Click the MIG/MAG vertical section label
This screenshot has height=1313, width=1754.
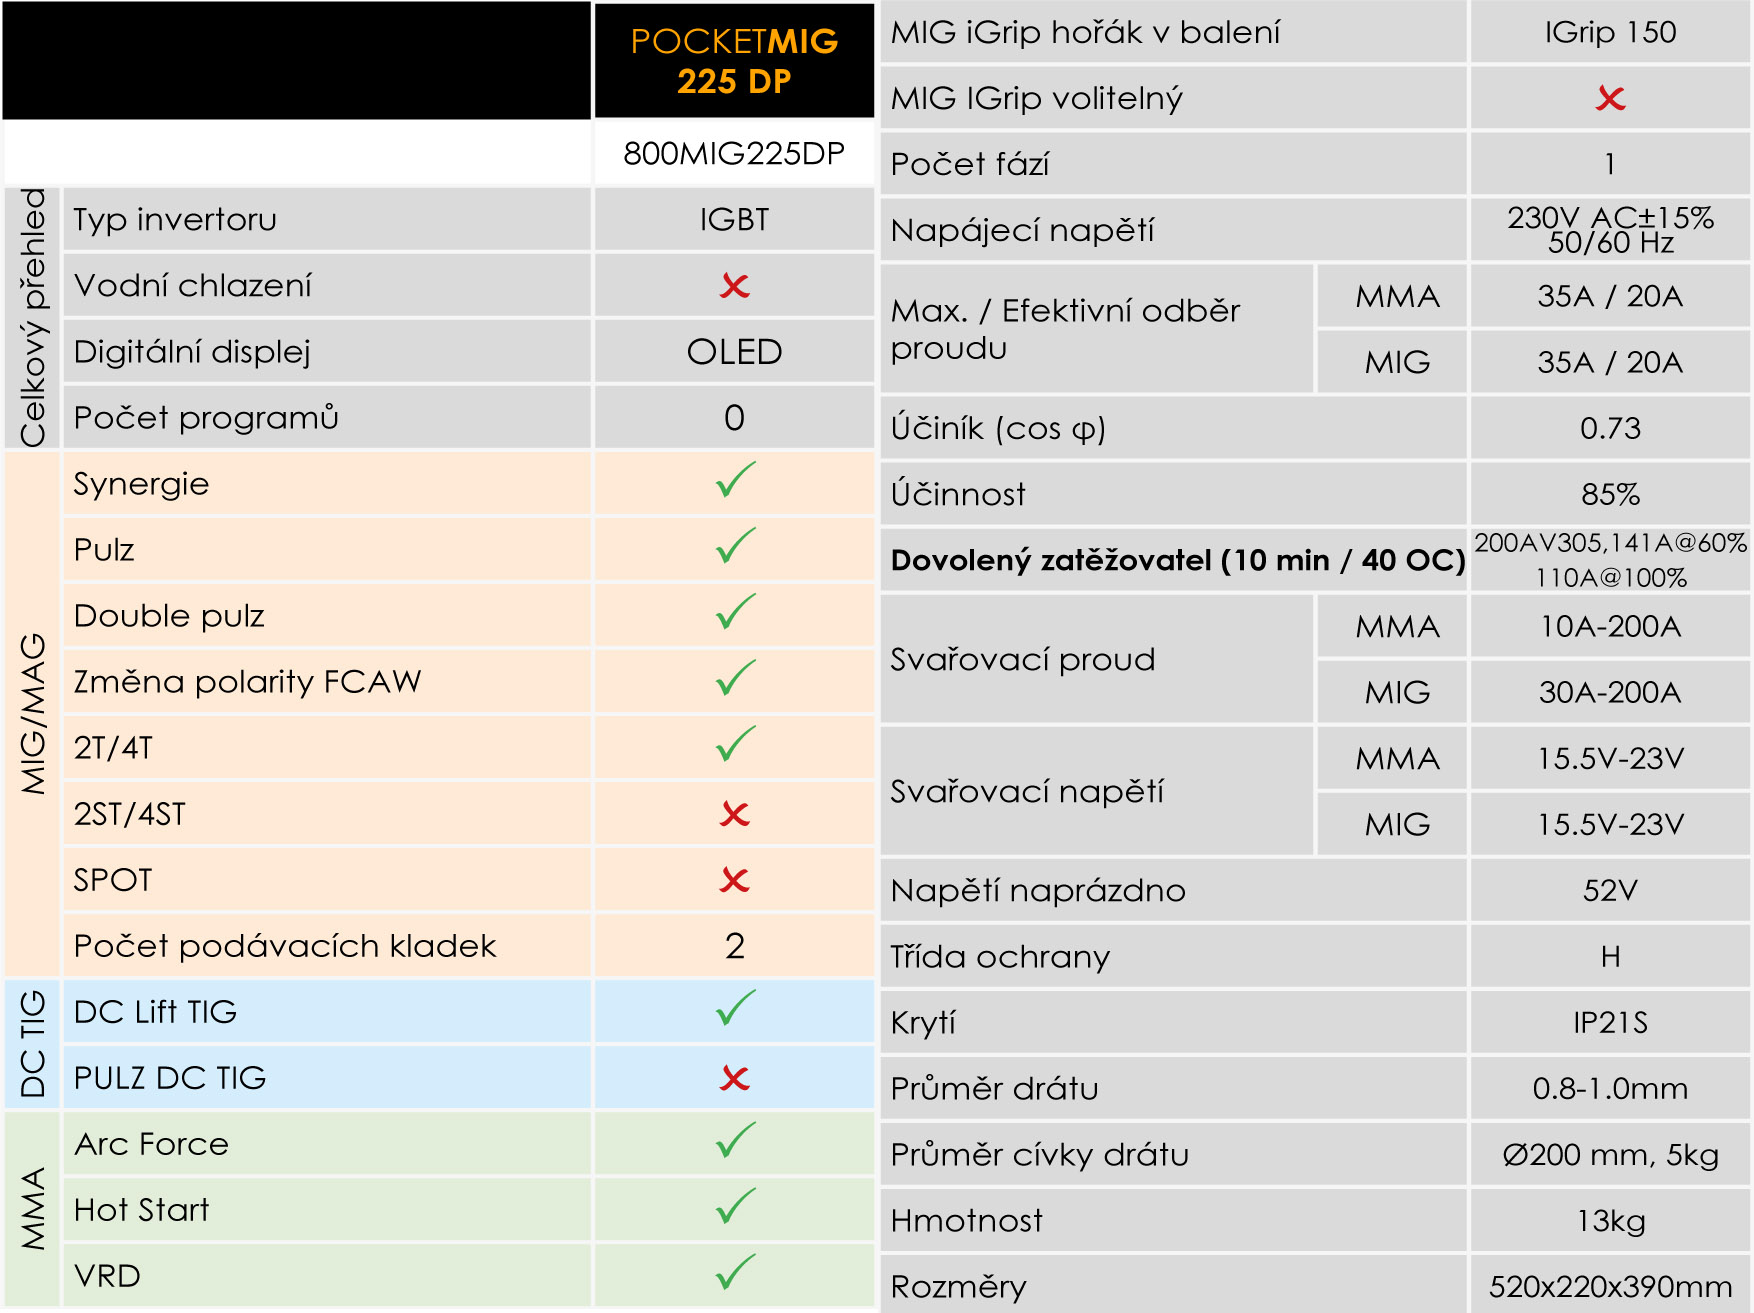[33, 714]
